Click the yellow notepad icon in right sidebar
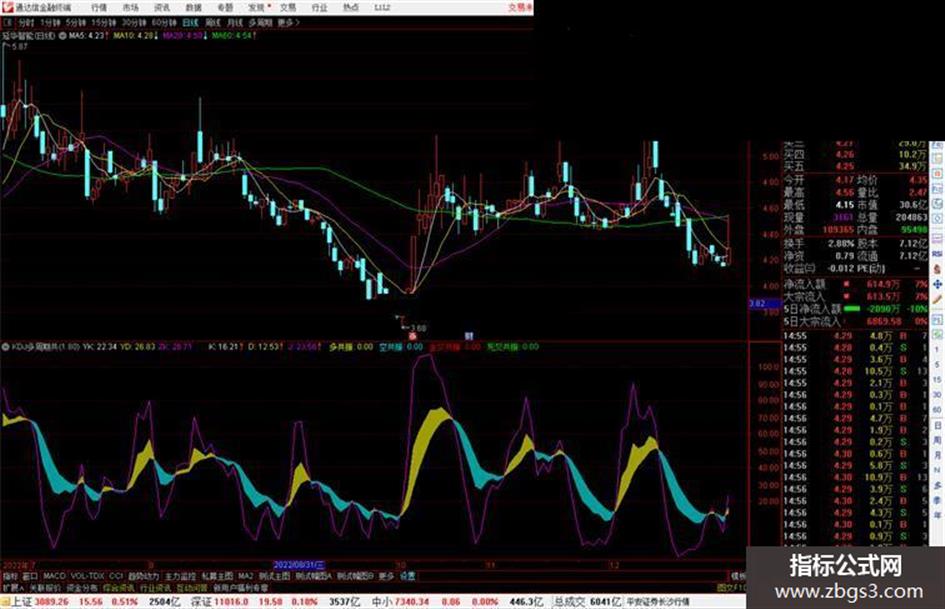The image size is (945, 609). click(937, 159)
